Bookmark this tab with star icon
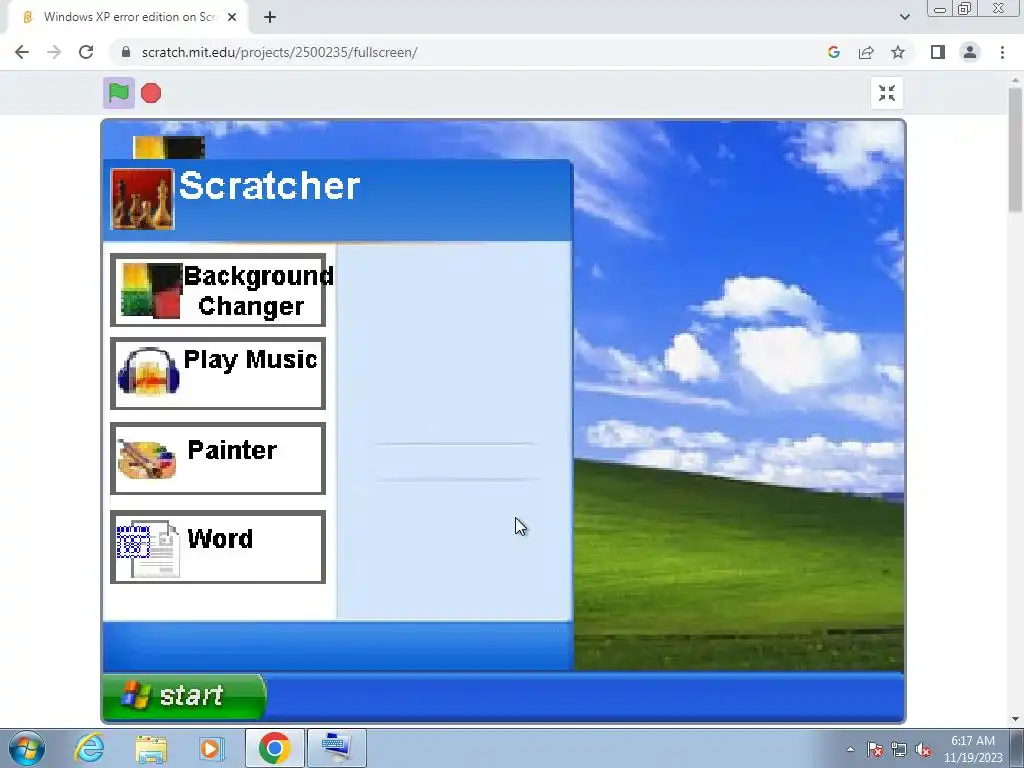Screen dimensions: 1024x768 [x=898, y=52]
